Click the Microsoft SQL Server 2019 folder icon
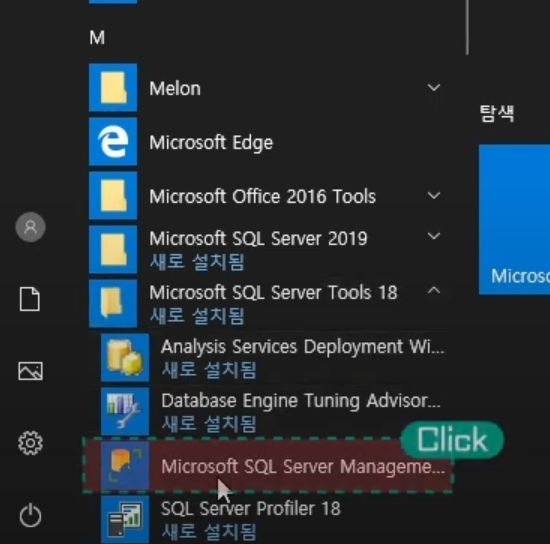The height and width of the screenshot is (544, 550). 113,250
